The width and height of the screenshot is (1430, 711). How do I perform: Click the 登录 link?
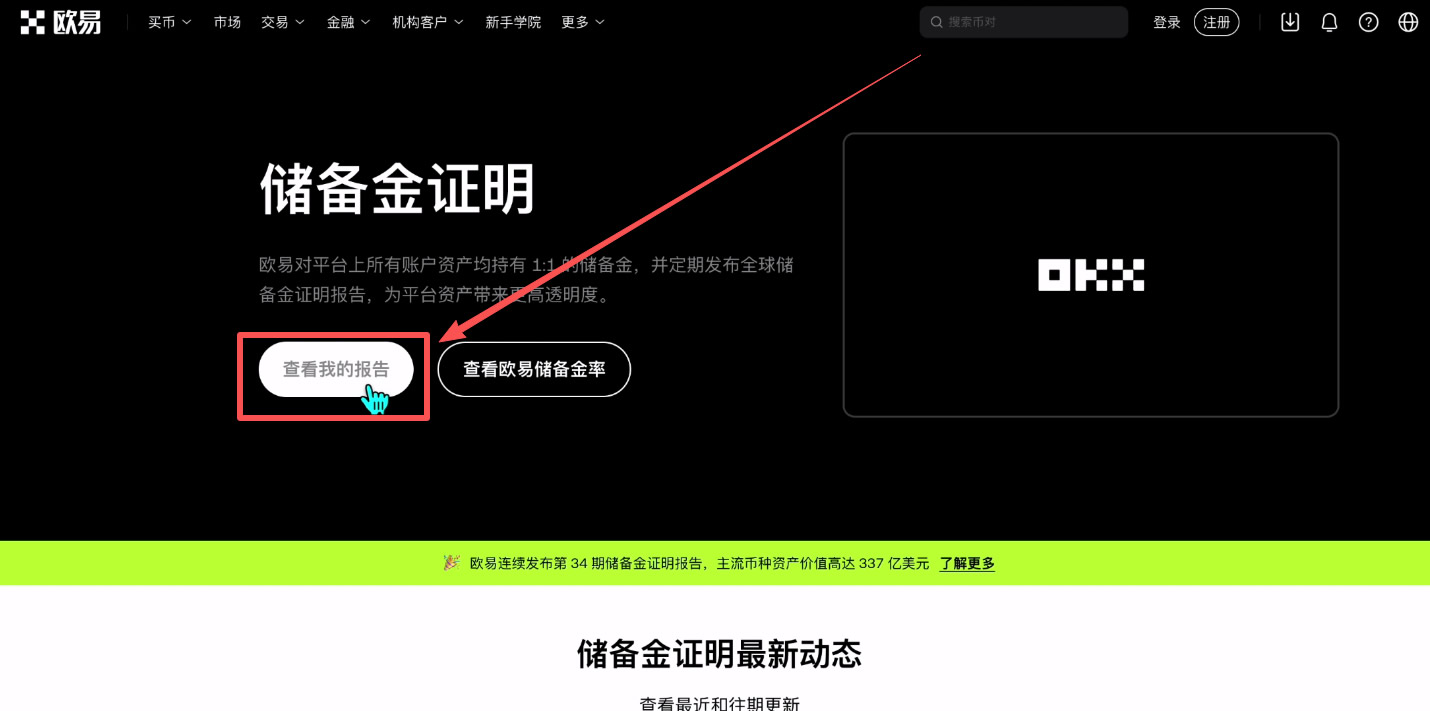pyautogui.click(x=1166, y=21)
